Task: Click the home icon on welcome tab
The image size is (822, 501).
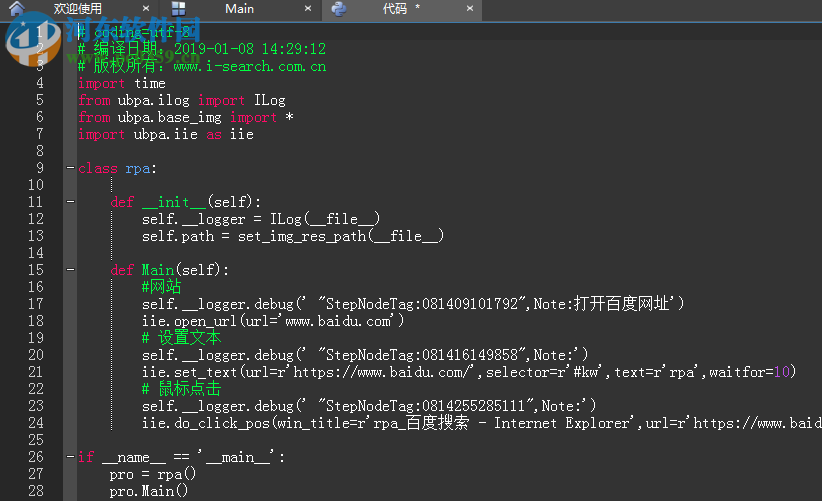Action: click(17, 8)
